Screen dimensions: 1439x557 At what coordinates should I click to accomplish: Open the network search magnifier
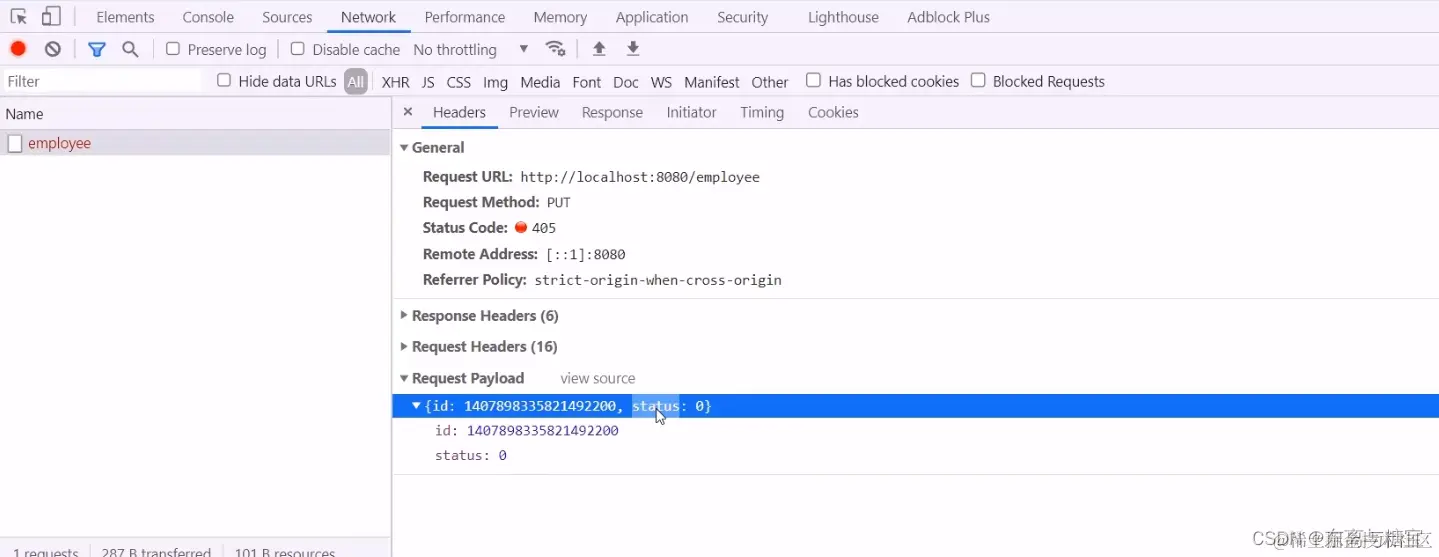130,49
